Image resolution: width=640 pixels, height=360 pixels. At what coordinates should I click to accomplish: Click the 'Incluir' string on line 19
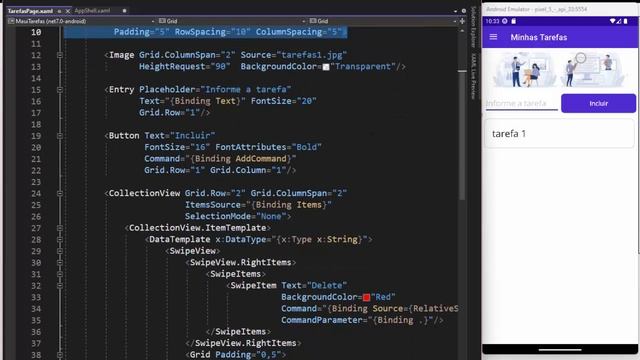192,136
